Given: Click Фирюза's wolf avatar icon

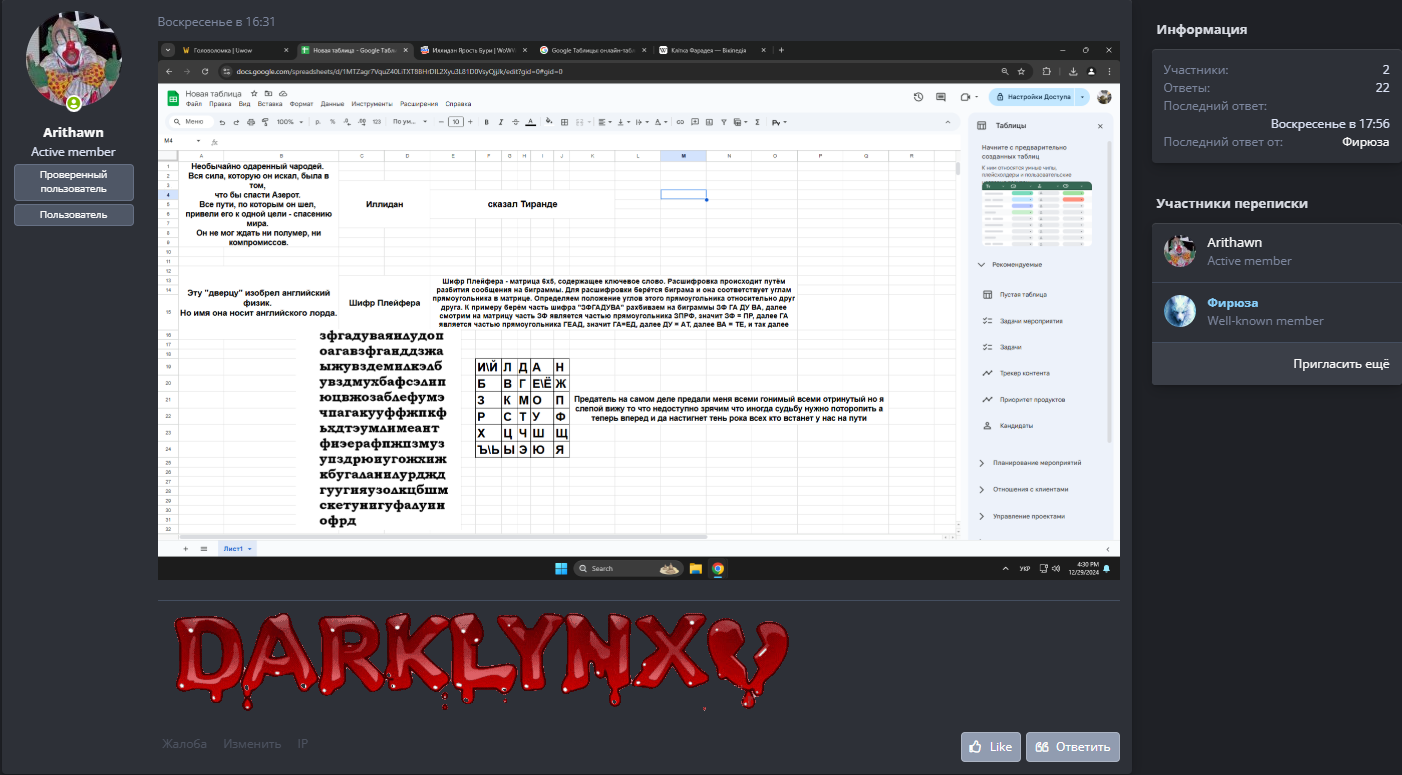Looking at the screenshot, I should click(1180, 311).
